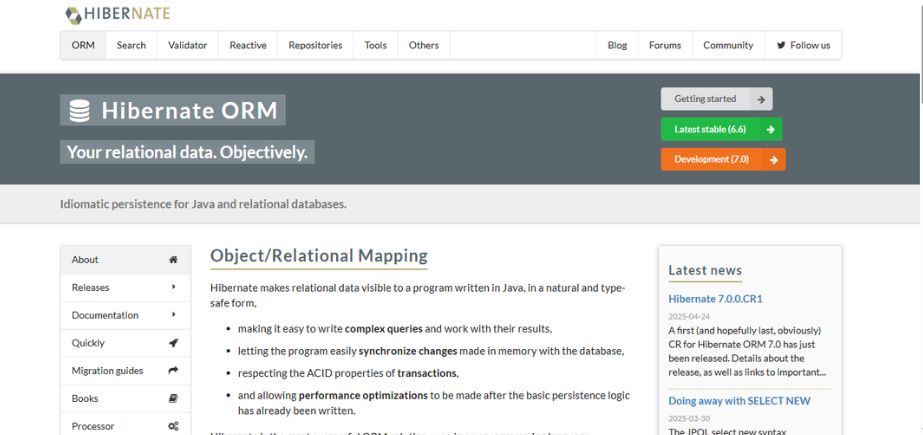
Task: Click the bold text 'performance optimizations'
Action: [363, 396]
